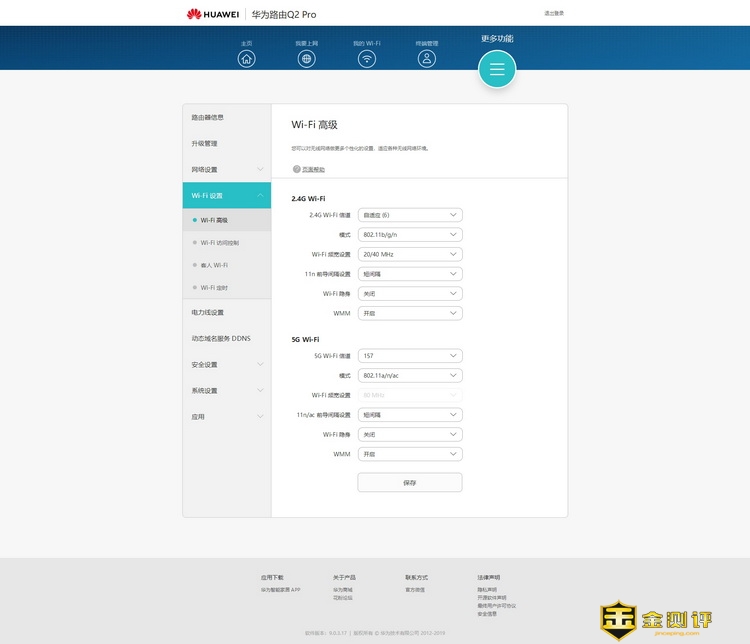Click the 更多功能 hamburger menu icon
Screen dimensions: 750x644
click(497, 69)
